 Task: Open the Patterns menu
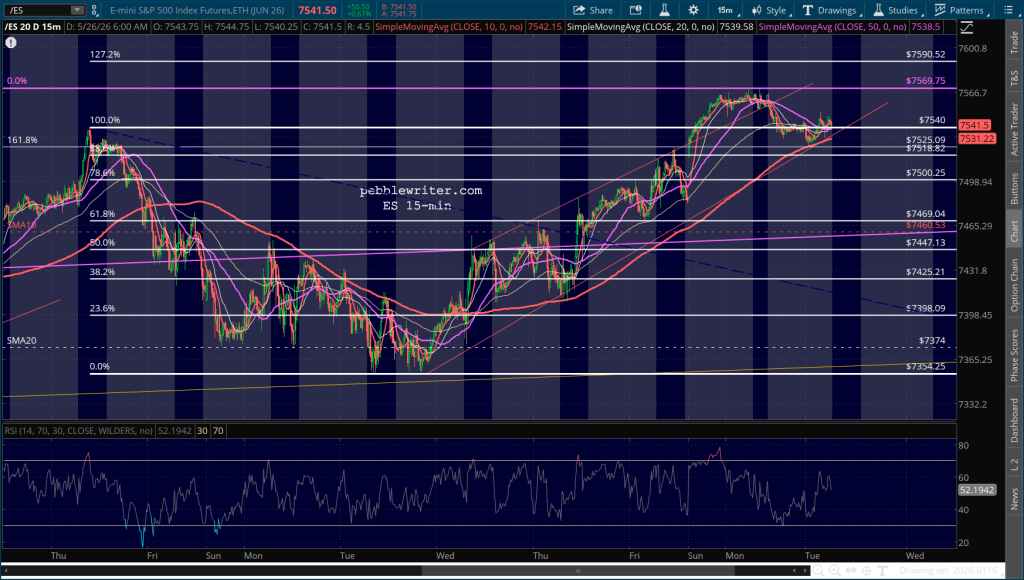[x=961, y=10]
